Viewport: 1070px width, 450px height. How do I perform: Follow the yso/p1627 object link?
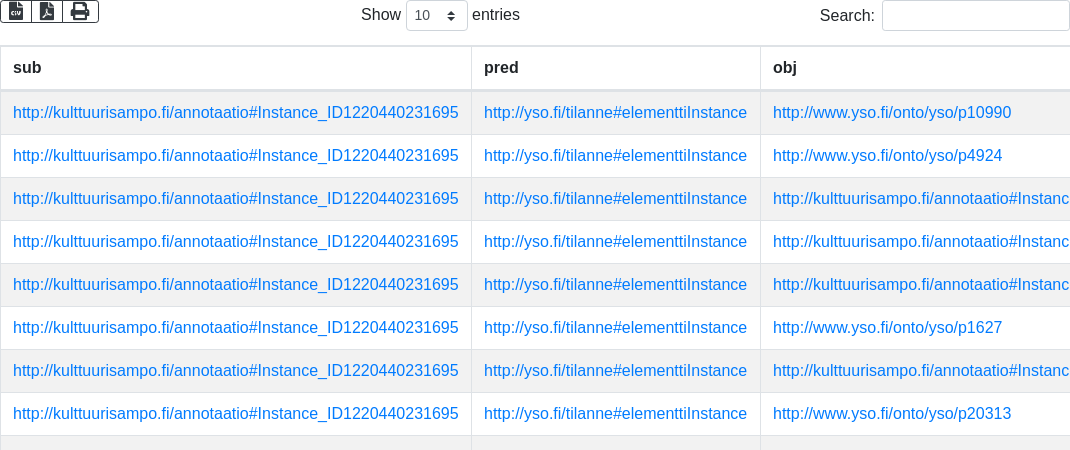887,328
